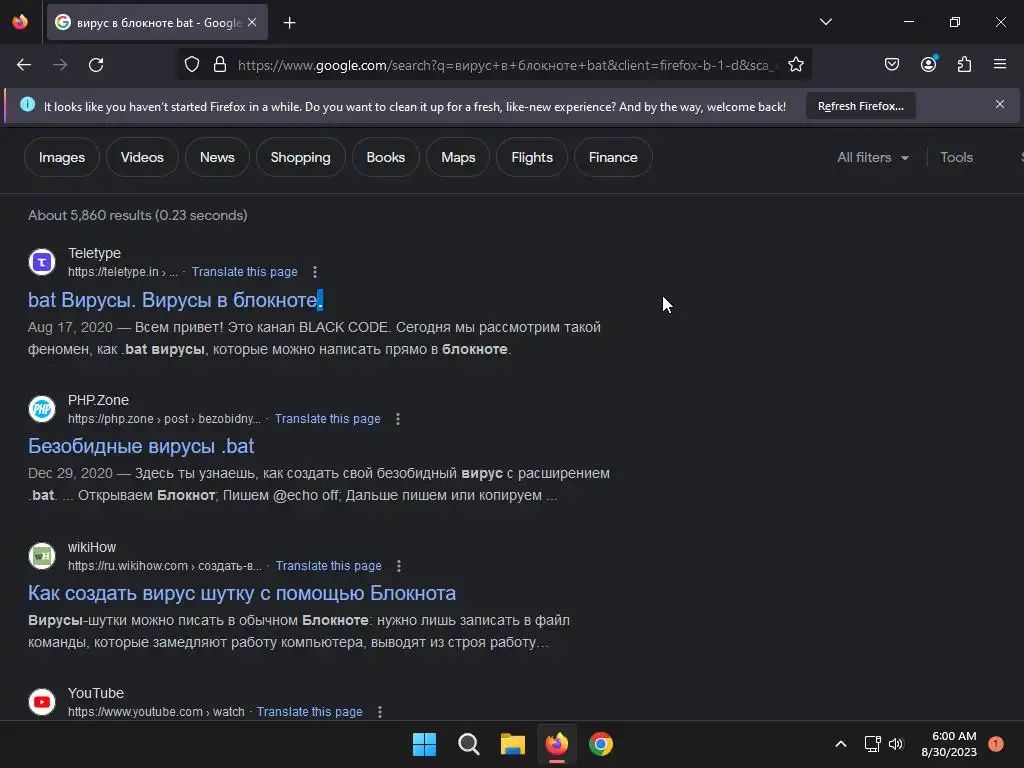
Task: Open the taskbar clock and date
Action: 949,744
